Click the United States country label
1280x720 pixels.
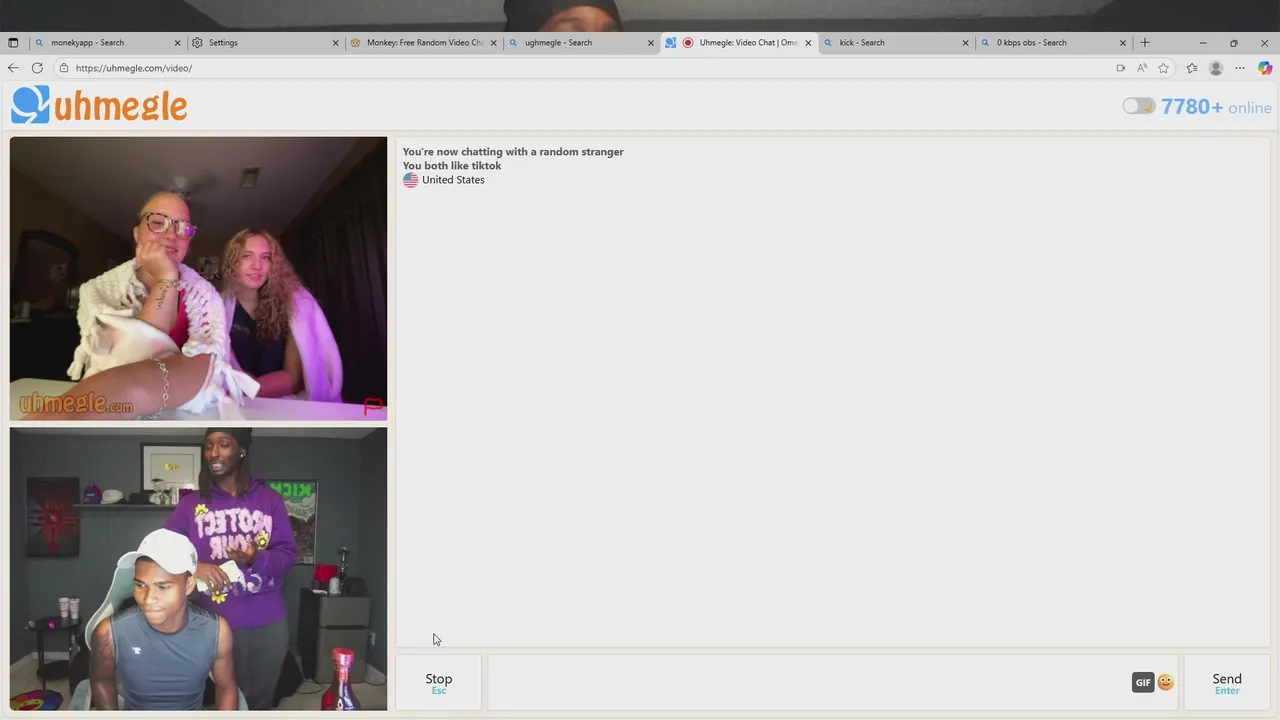[453, 180]
